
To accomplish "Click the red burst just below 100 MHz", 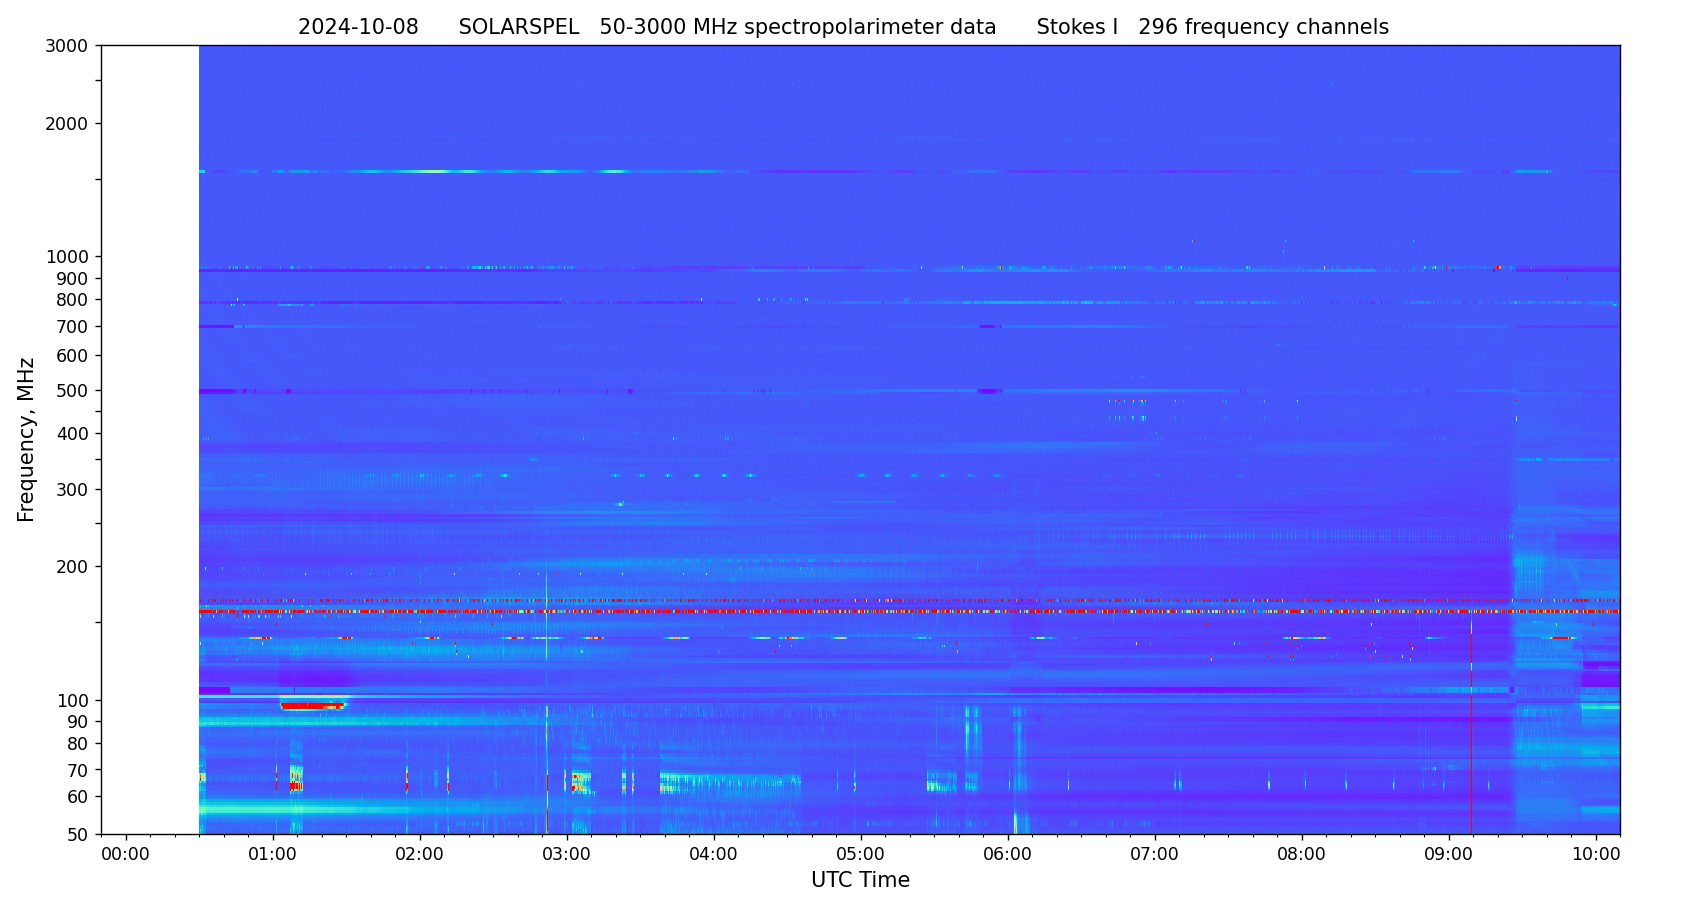I will (312, 706).
